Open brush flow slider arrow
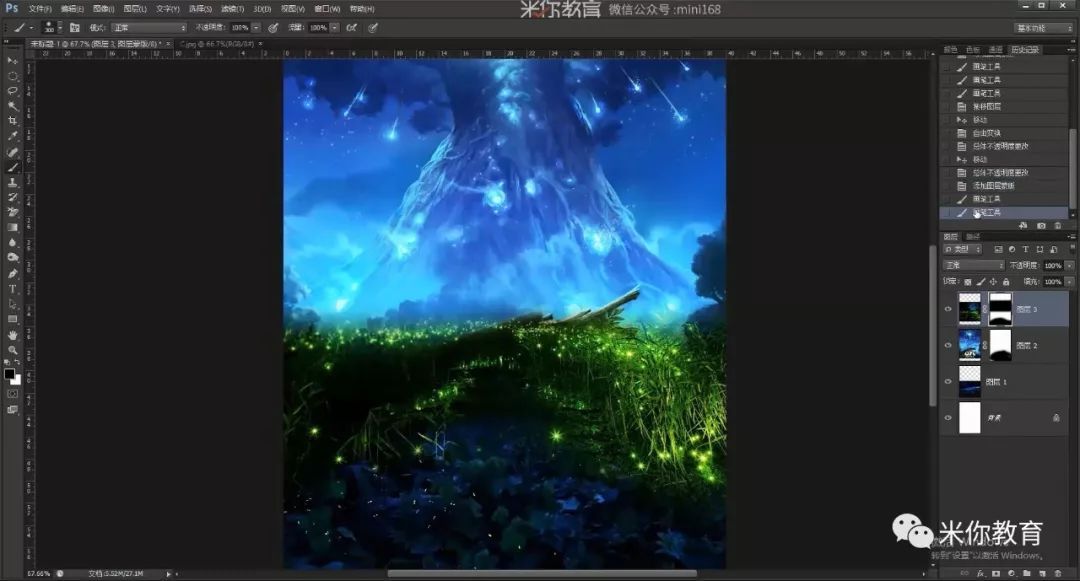This screenshot has width=1080, height=581. 335,28
